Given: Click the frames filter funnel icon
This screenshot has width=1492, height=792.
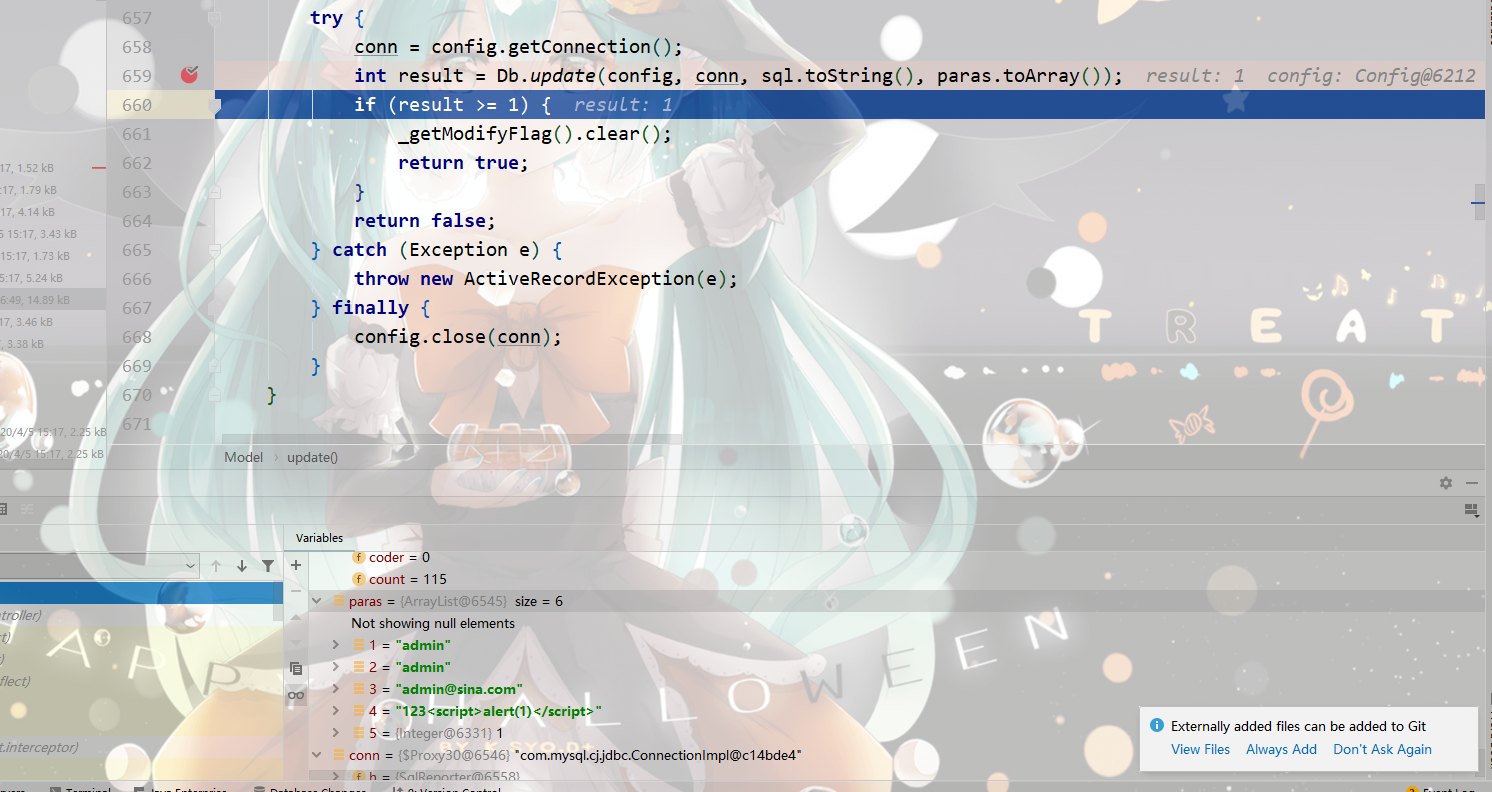Looking at the screenshot, I should 268,566.
